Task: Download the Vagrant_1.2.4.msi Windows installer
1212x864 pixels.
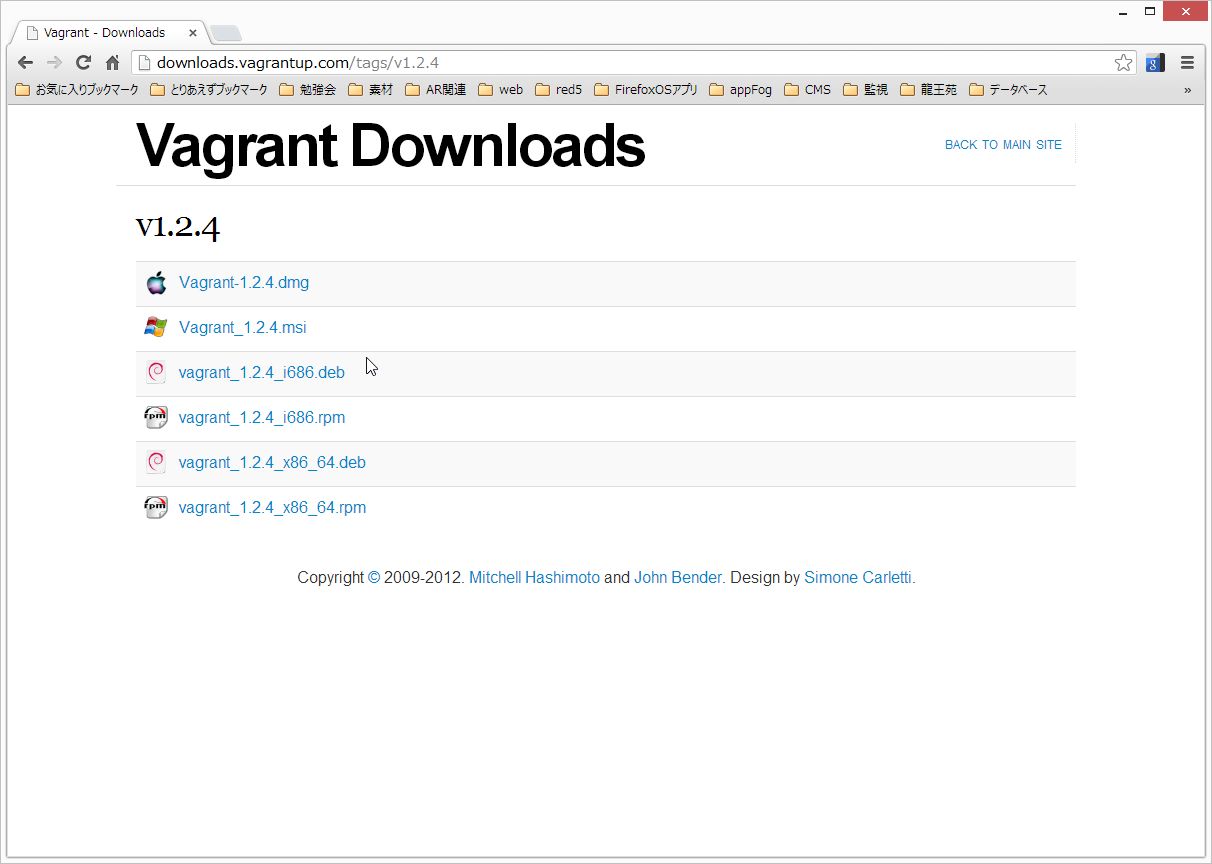Action: (243, 328)
